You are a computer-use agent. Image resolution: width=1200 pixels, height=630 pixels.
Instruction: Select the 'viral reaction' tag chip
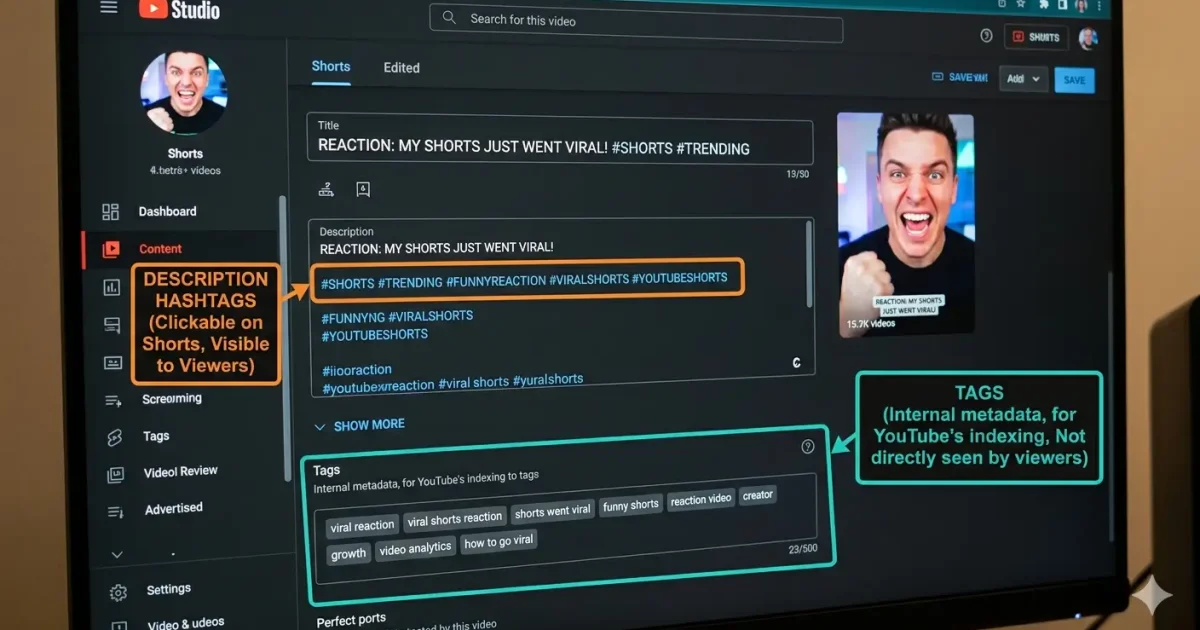pyautogui.click(x=362, y=525)
